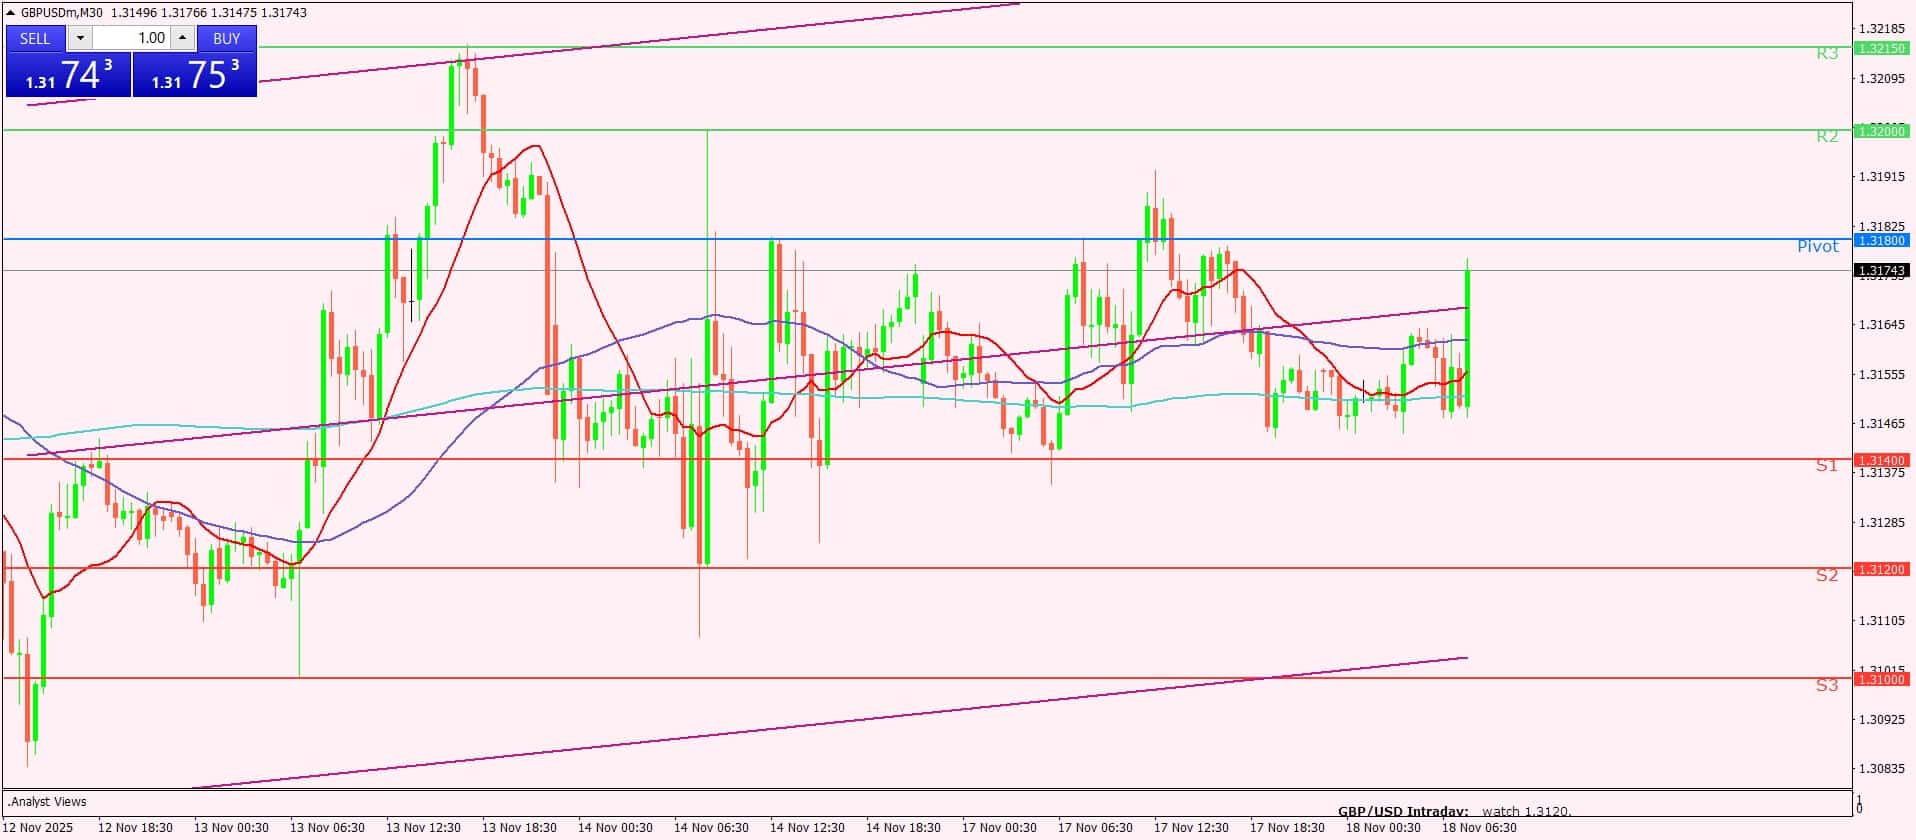Screen dimensions: 1916x840
Task: Select the S1 support level label
Action: point(1827,465)
